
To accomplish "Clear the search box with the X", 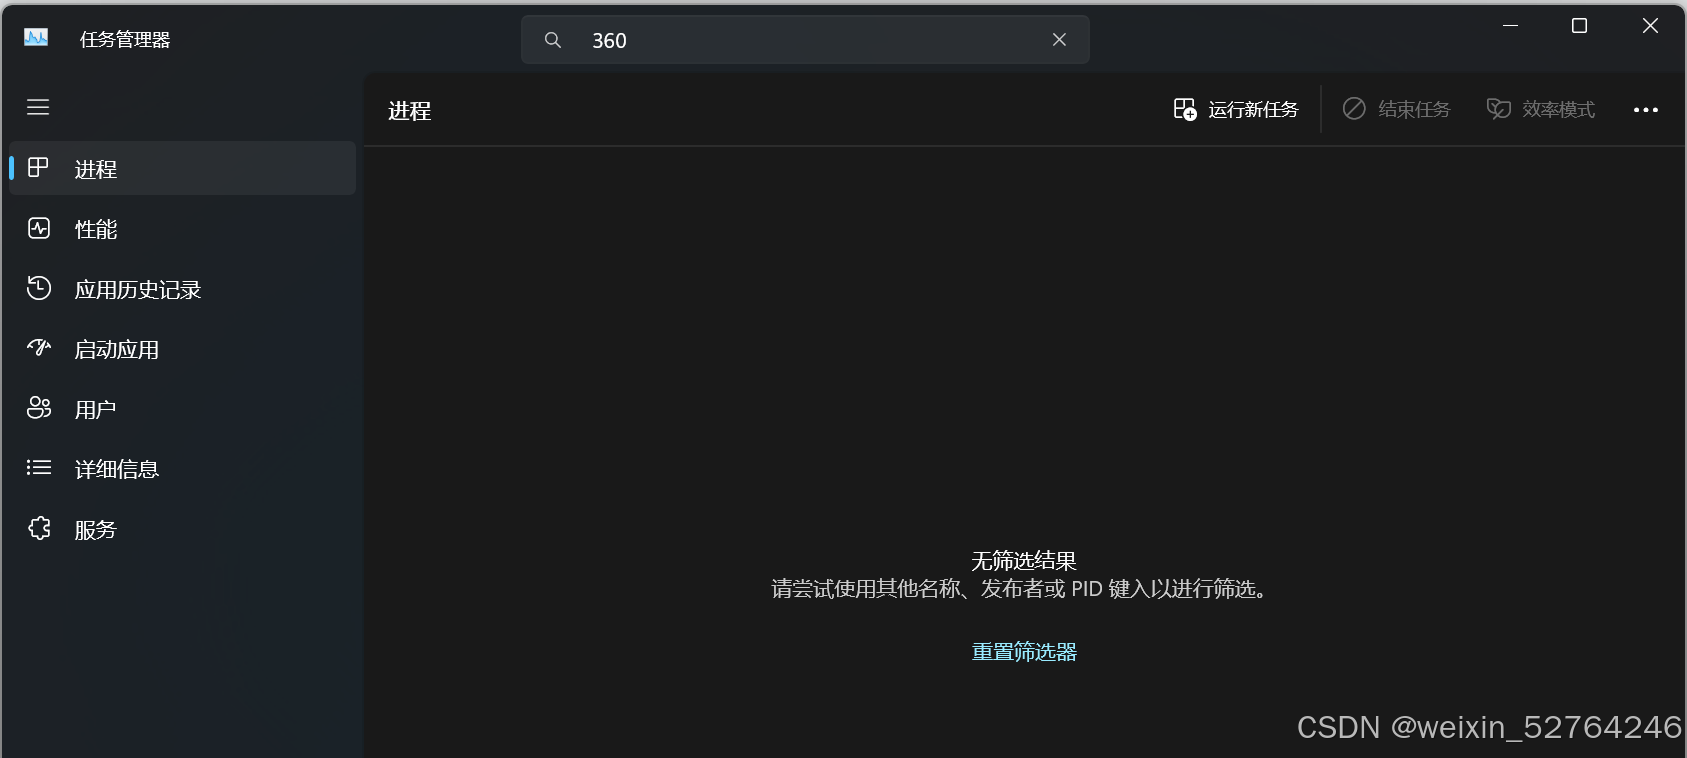I will pos(1059,40).
